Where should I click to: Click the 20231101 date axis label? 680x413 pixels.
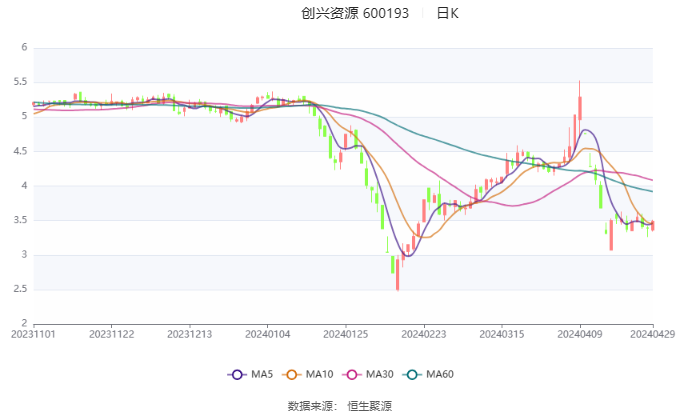coord(34,334)
